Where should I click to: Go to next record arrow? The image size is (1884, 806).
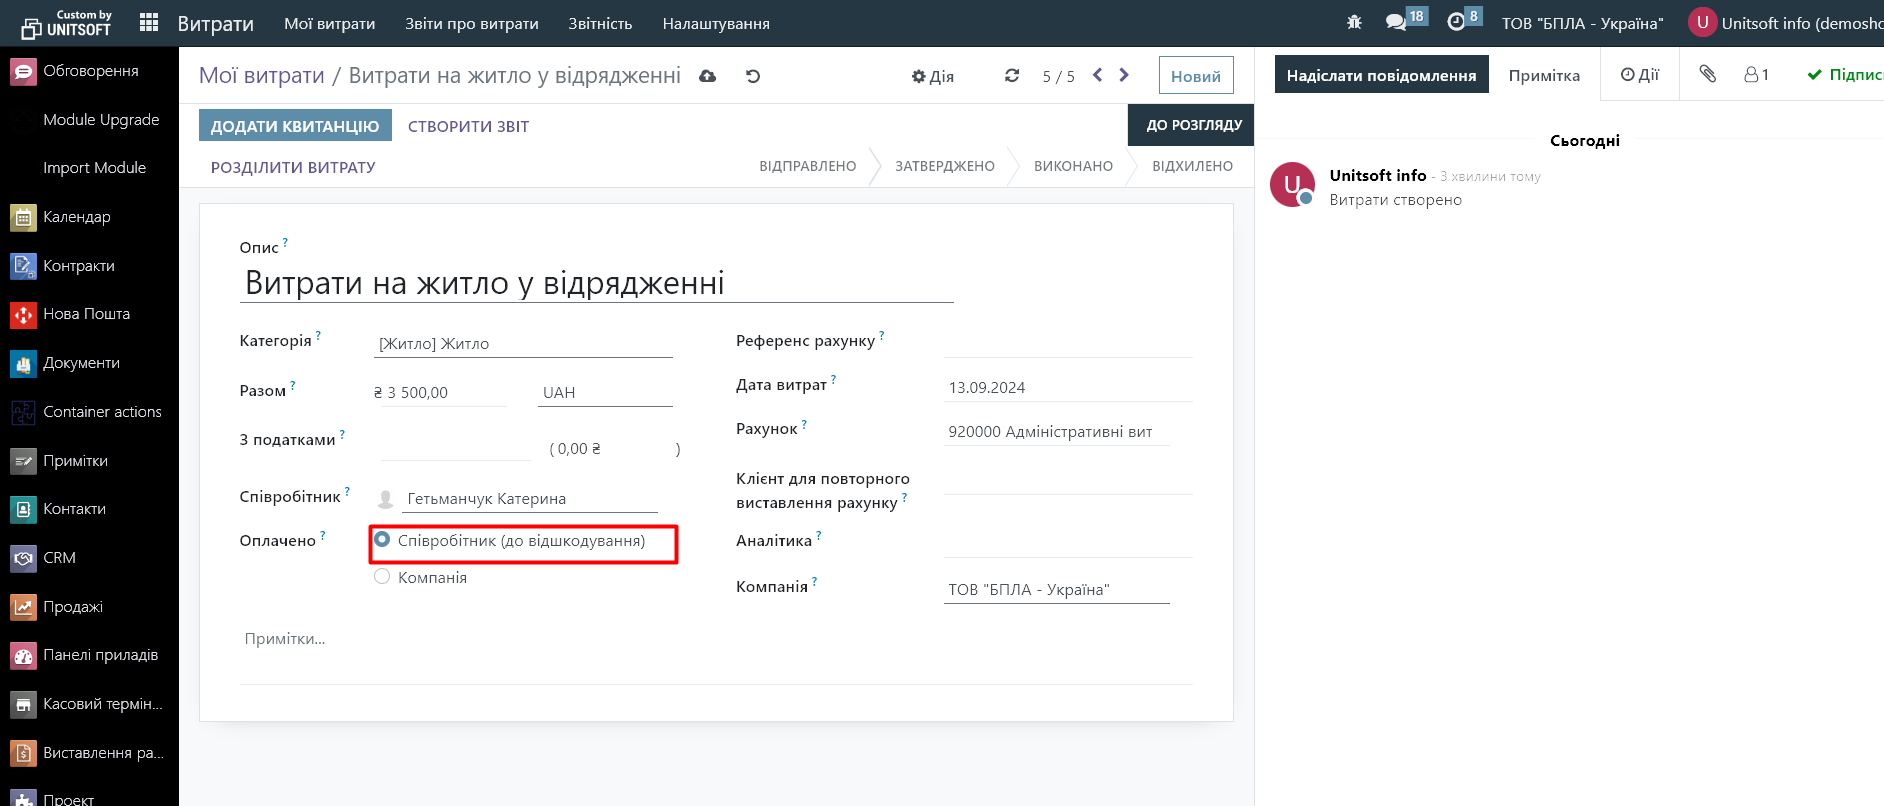pyautogui.click(x=1124, y=75)
